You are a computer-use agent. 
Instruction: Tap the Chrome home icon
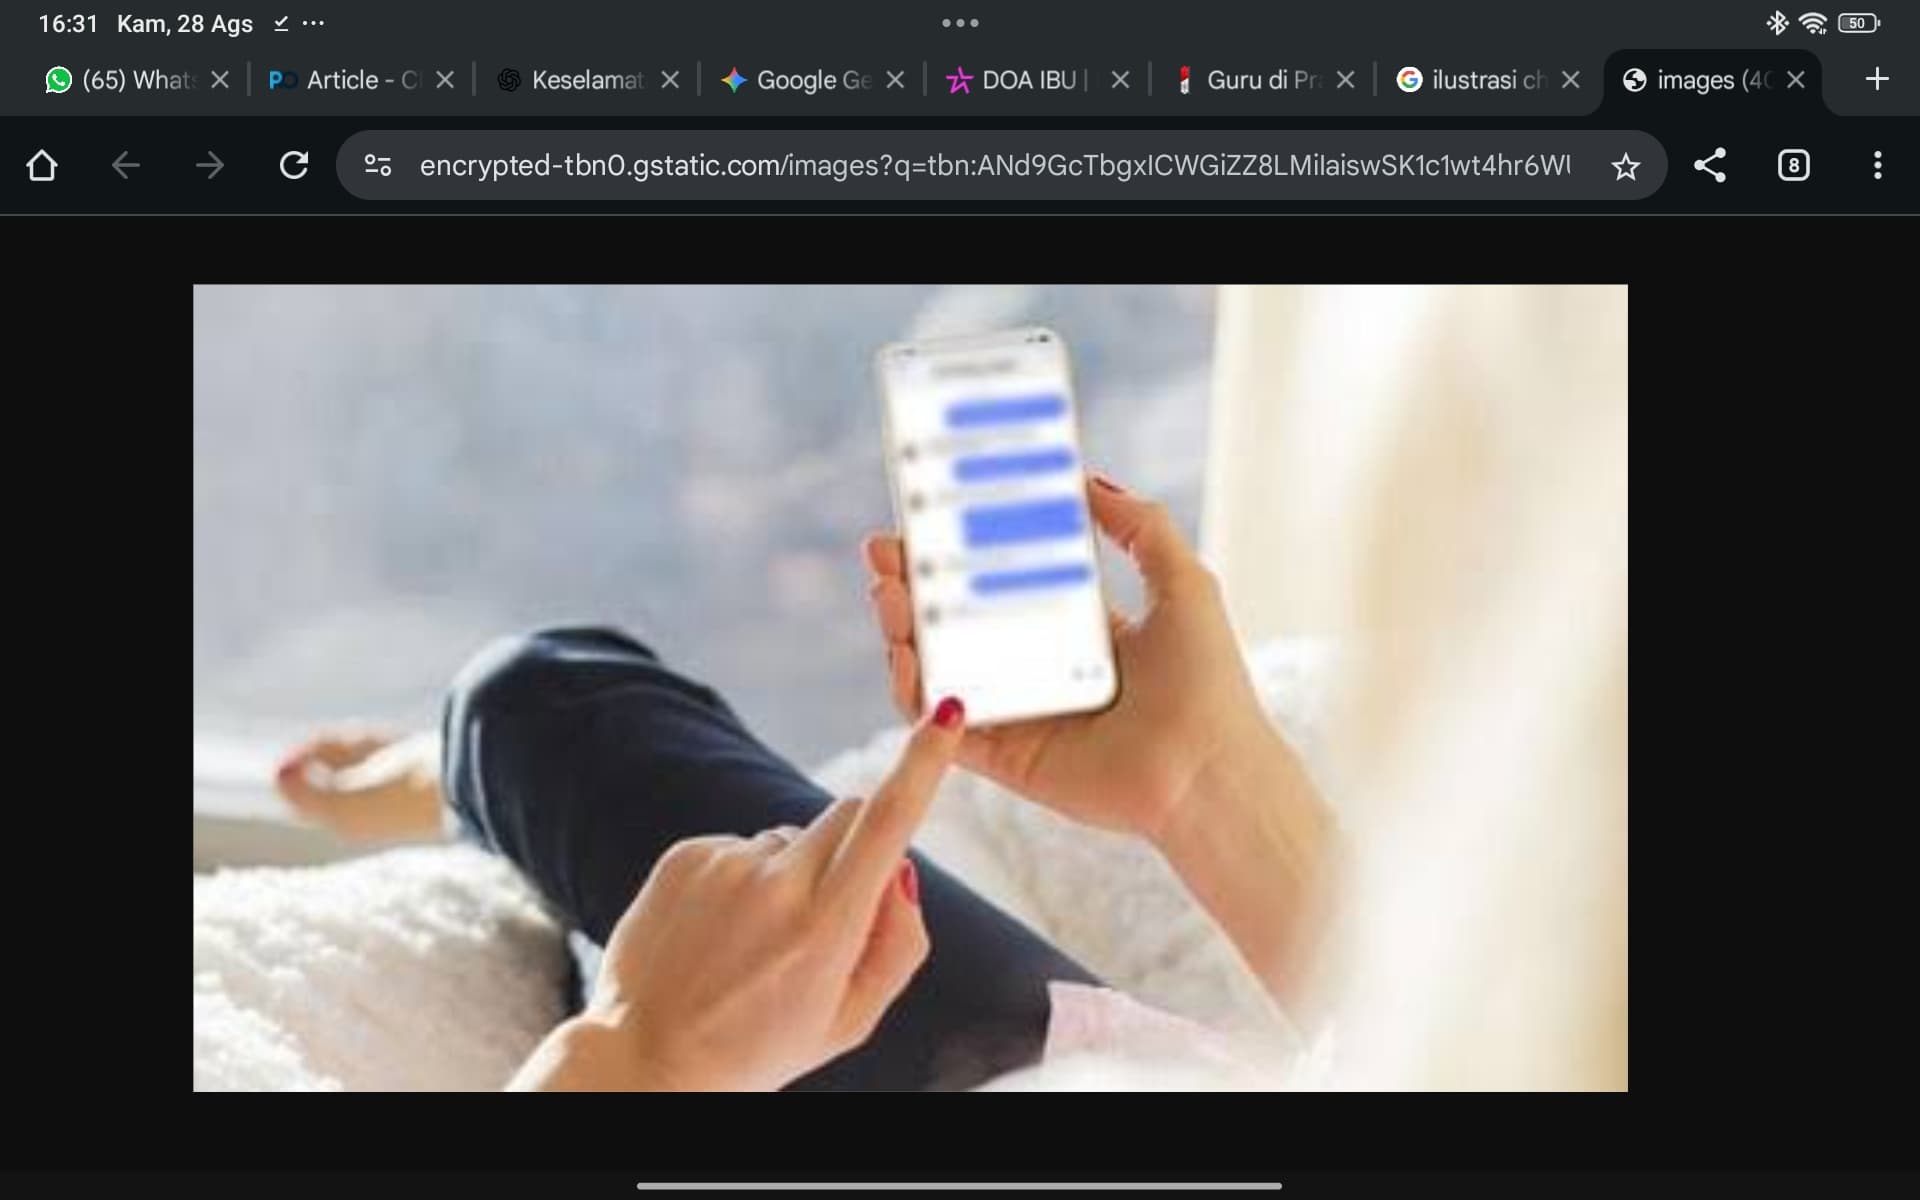click(41, 165)
